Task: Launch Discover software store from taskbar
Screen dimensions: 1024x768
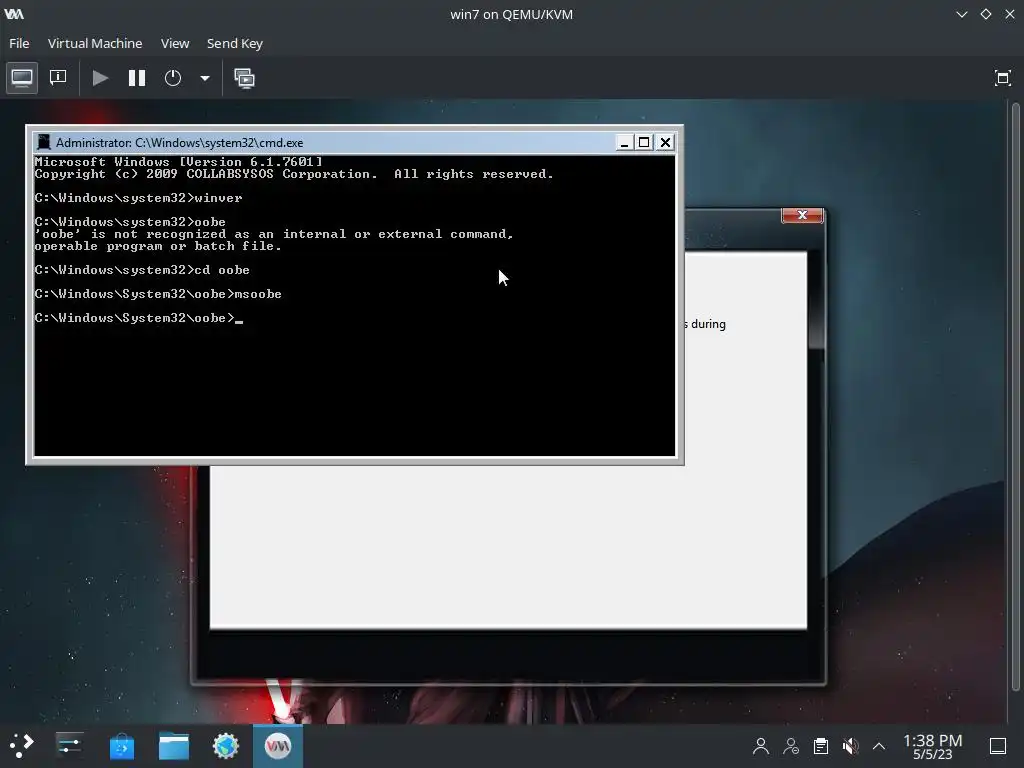Action: tap(121, 746)
